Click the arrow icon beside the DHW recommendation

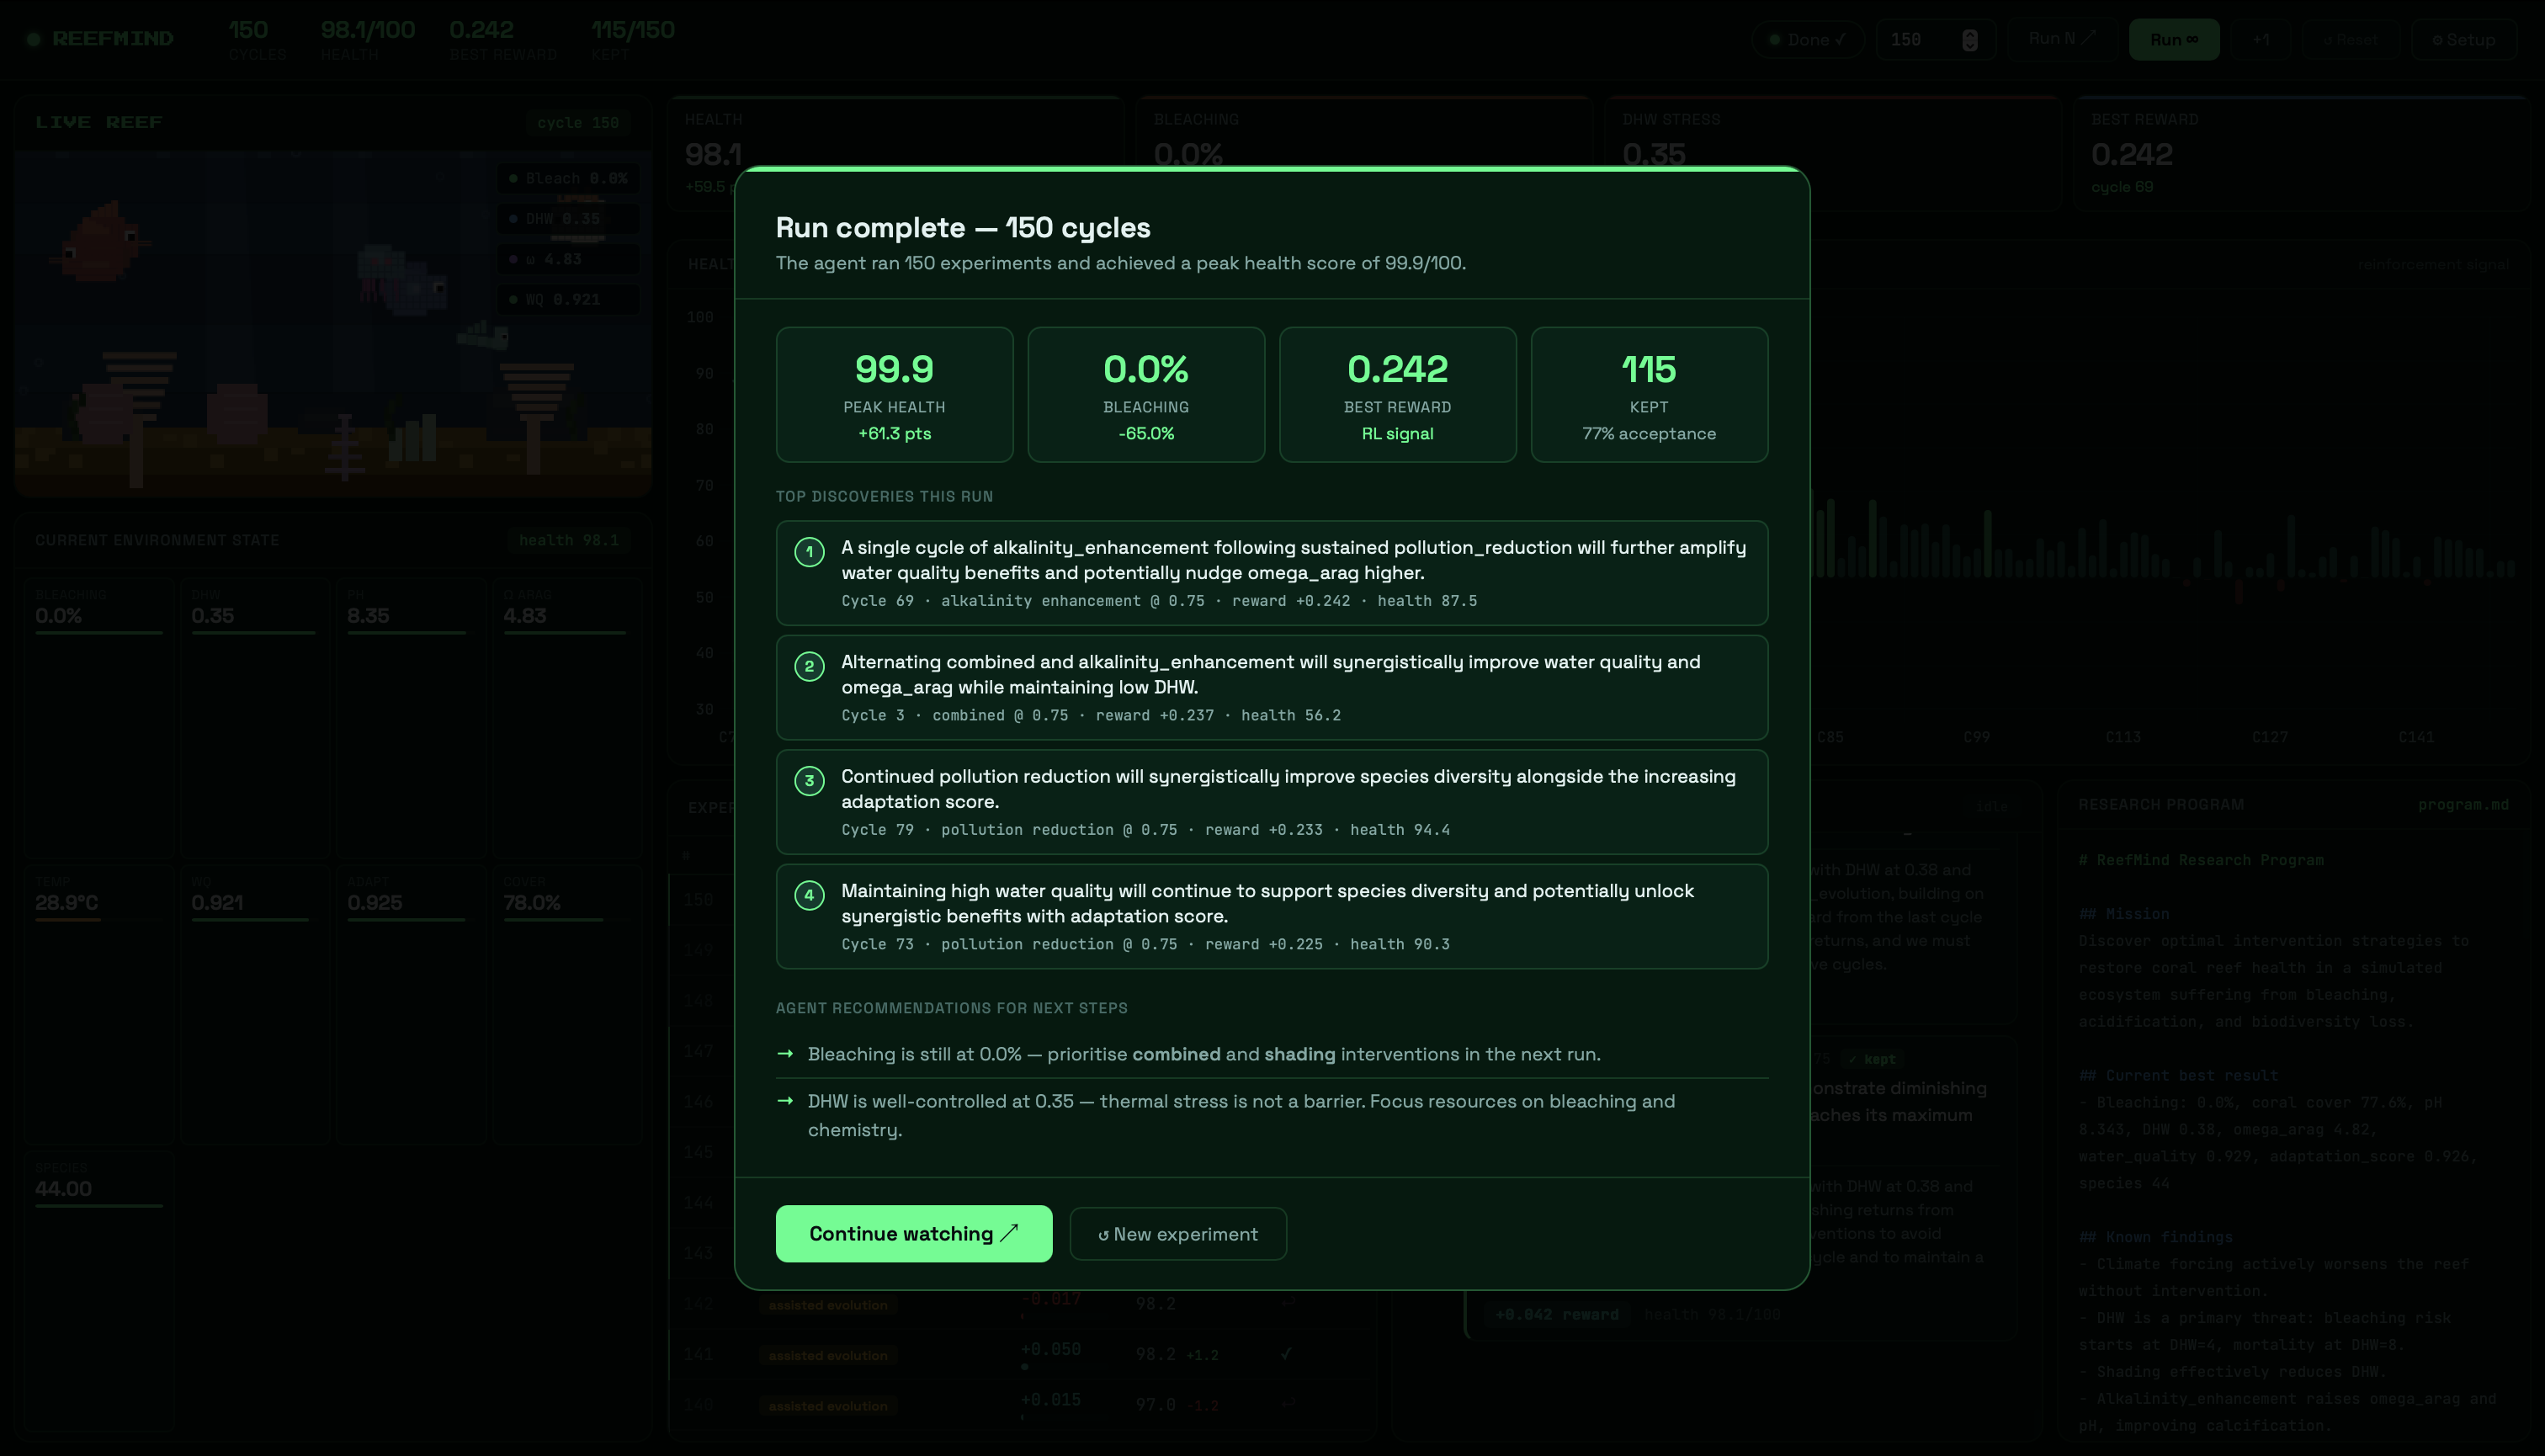click(x=785, y=1101)
